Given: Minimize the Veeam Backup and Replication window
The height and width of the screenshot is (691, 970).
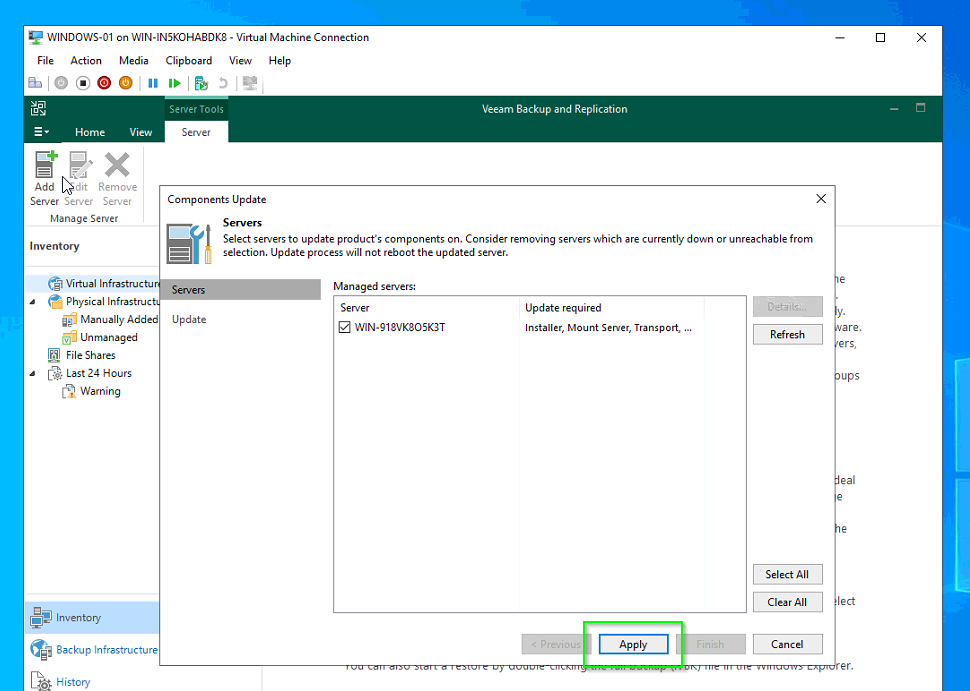Looking at the screenshot, I should point(894,108).
